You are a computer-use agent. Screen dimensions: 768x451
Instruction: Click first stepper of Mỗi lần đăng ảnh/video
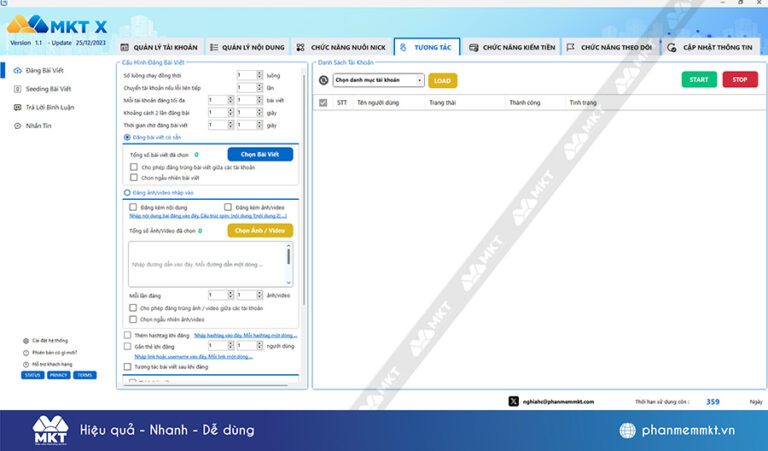click(x=230, y=295)
